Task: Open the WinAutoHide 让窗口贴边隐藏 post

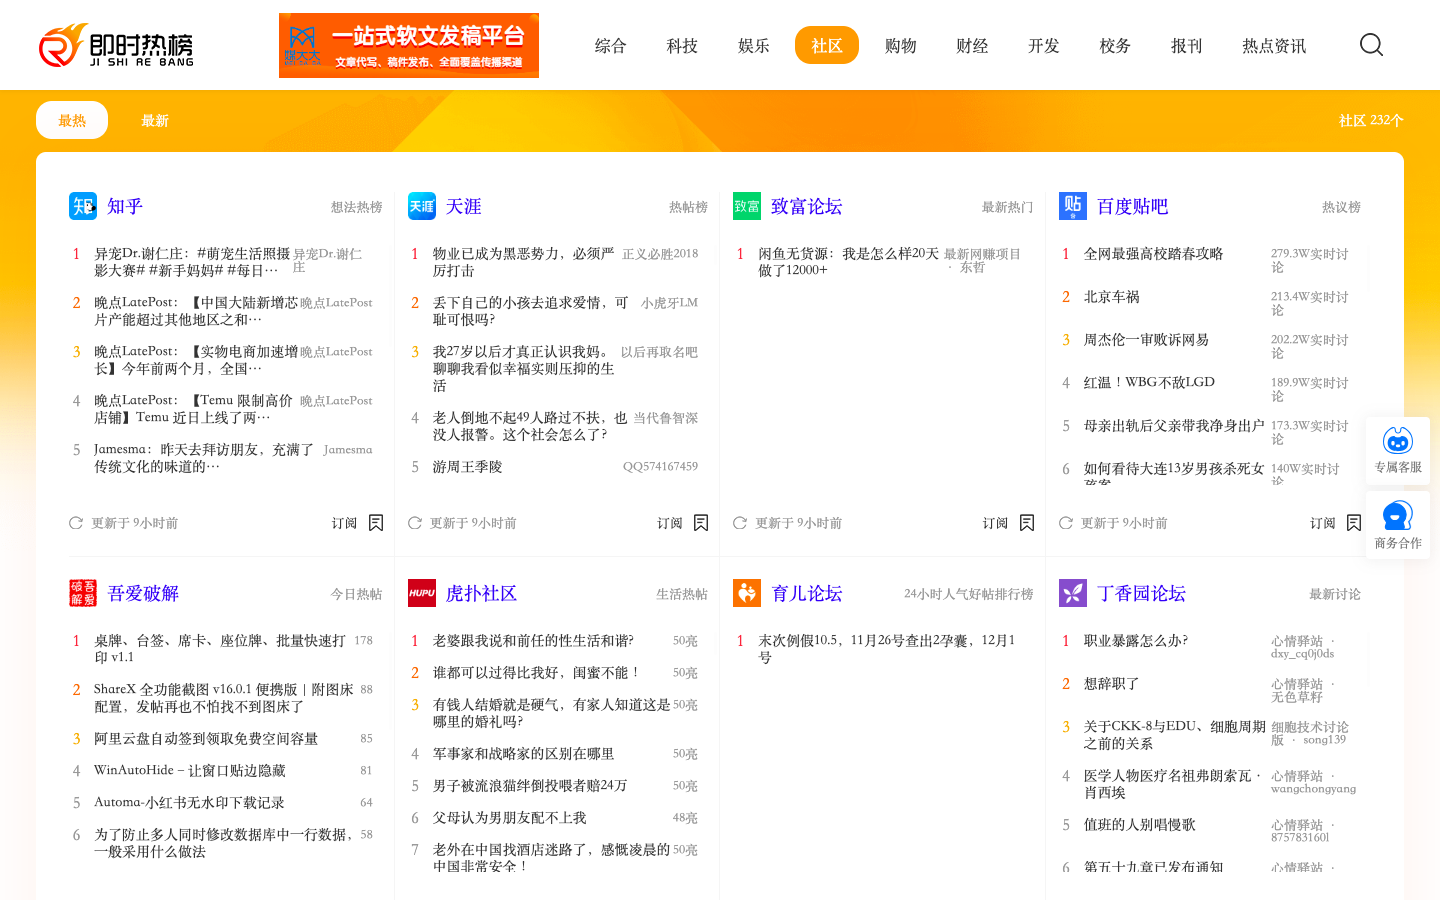Action: pos(190,771)
